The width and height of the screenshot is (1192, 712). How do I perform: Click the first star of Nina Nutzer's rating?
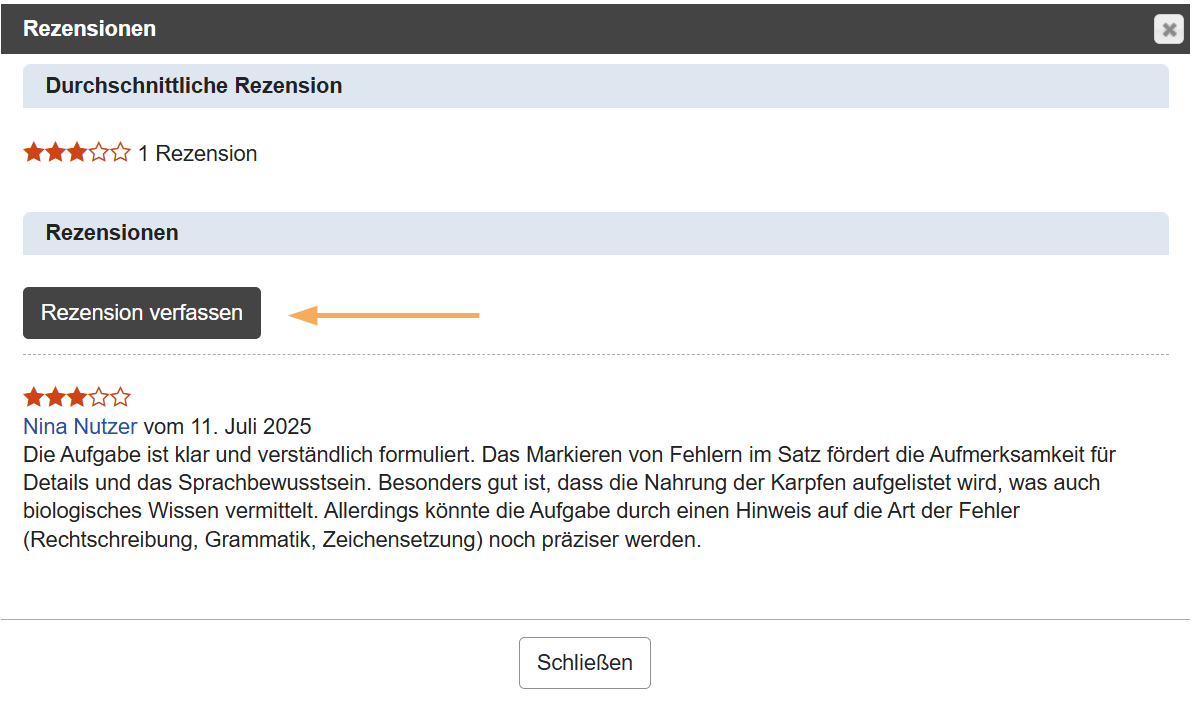coord(33,397)
